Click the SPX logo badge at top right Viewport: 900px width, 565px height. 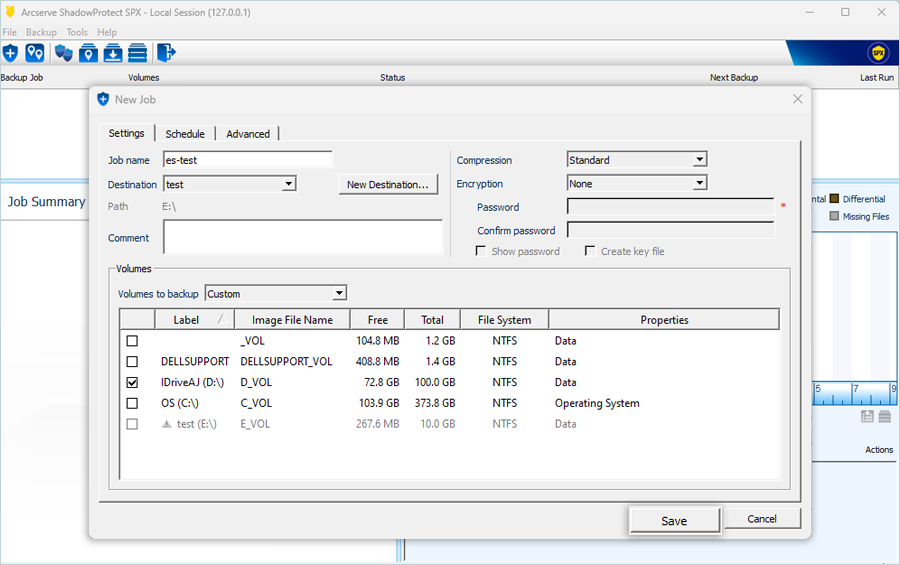(878, 53)
